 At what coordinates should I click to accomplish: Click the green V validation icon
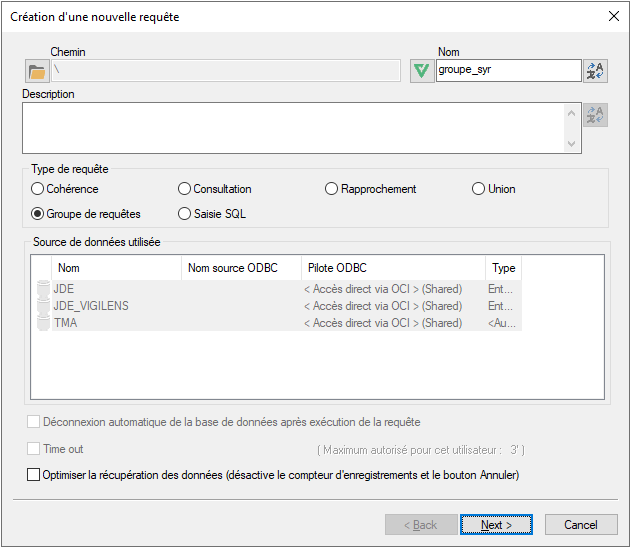coord(422,71)
